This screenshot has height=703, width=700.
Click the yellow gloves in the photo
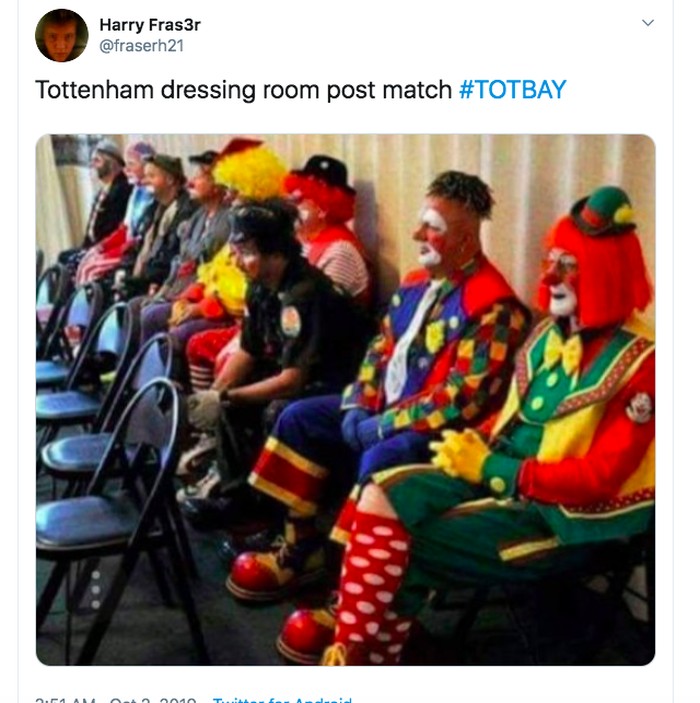tap(461, 454)
